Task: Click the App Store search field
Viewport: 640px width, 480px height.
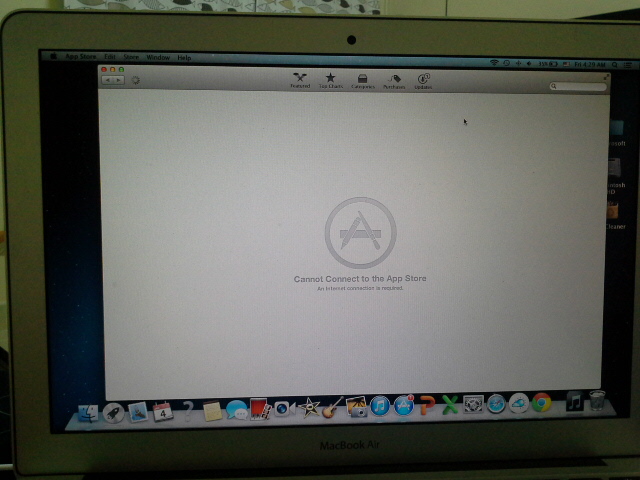Action: tap(578, 86)
